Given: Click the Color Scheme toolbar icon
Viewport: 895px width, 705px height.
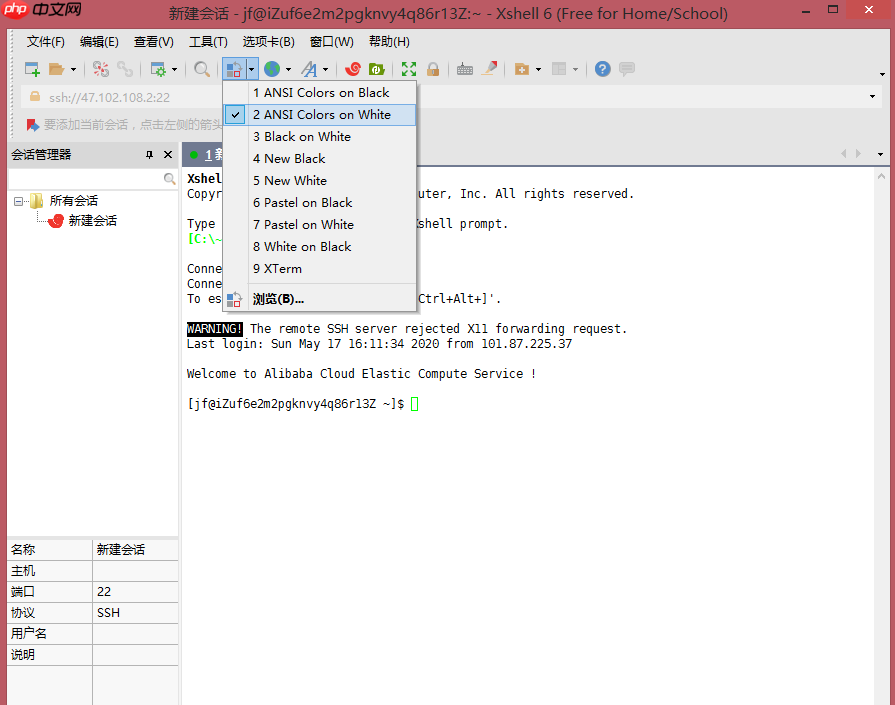Looking at the screenshot, I should click(x=235, y=69).
